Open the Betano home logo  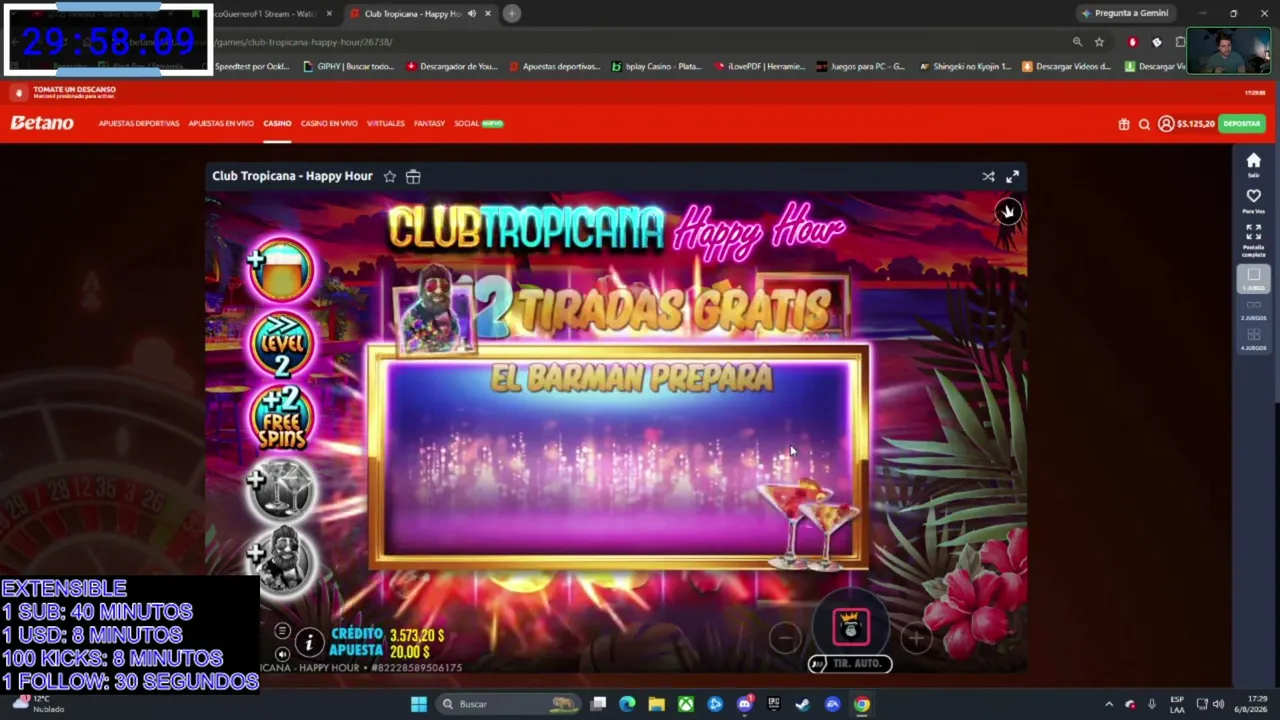[x=42, y=123]
